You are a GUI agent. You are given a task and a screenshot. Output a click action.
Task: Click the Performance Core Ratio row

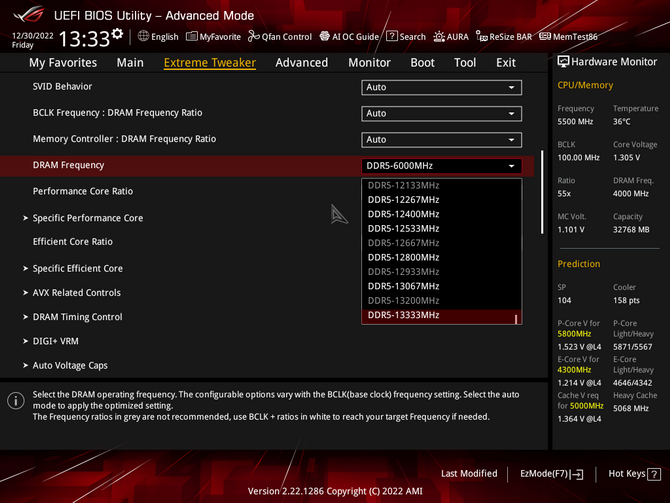[267, 191]
